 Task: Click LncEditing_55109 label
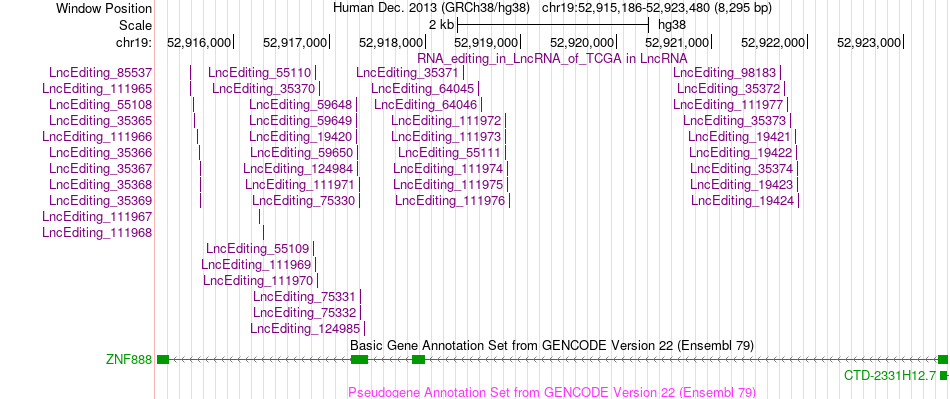[x=257, y=248]
